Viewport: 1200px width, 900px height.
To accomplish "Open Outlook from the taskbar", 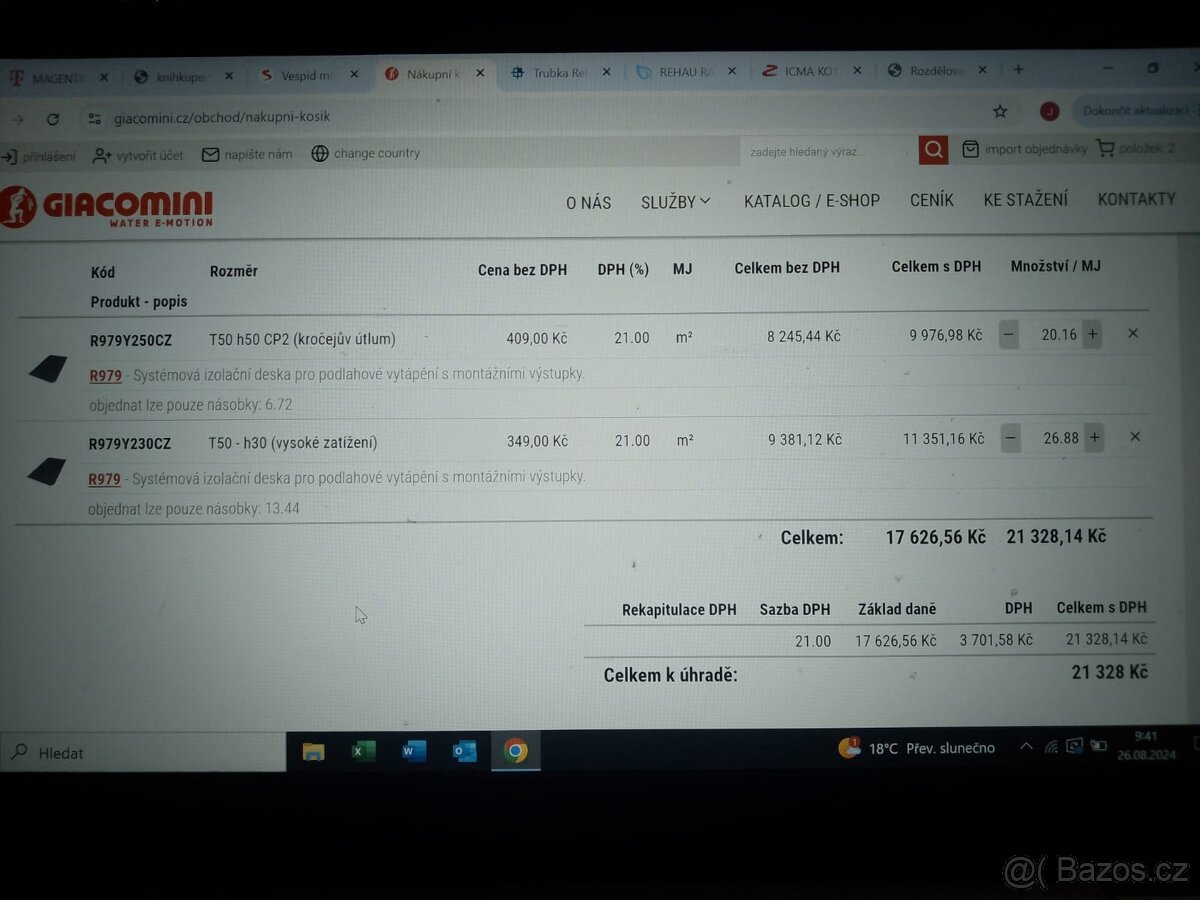I will (x=464, y=750).
